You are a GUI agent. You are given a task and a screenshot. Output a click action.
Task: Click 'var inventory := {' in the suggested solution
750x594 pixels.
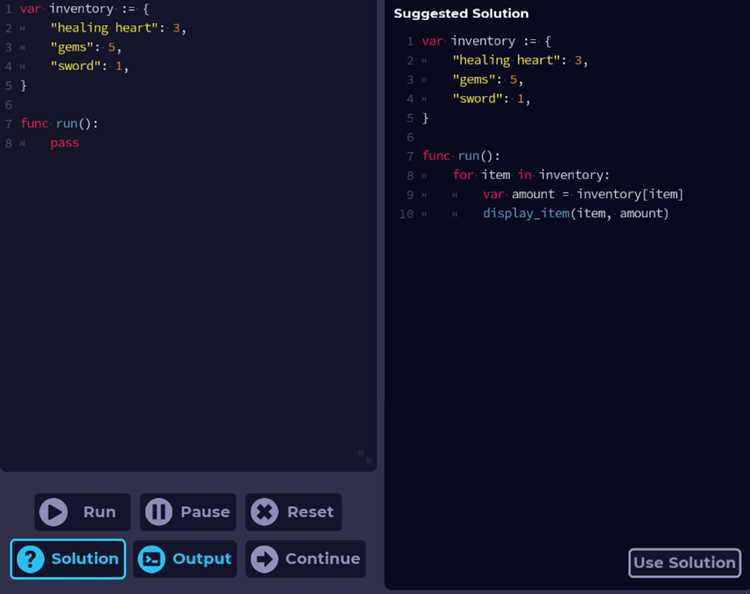486,41
